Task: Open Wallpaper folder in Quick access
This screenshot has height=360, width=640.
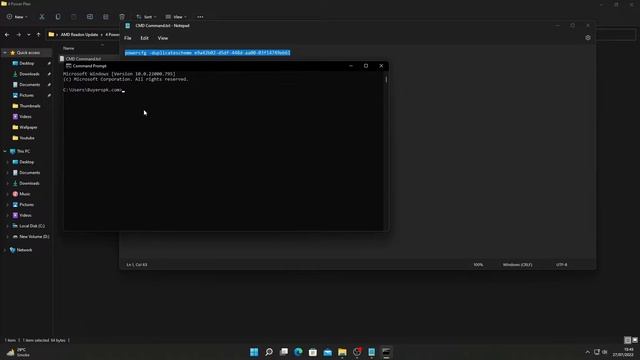Action: coord(28,127)
